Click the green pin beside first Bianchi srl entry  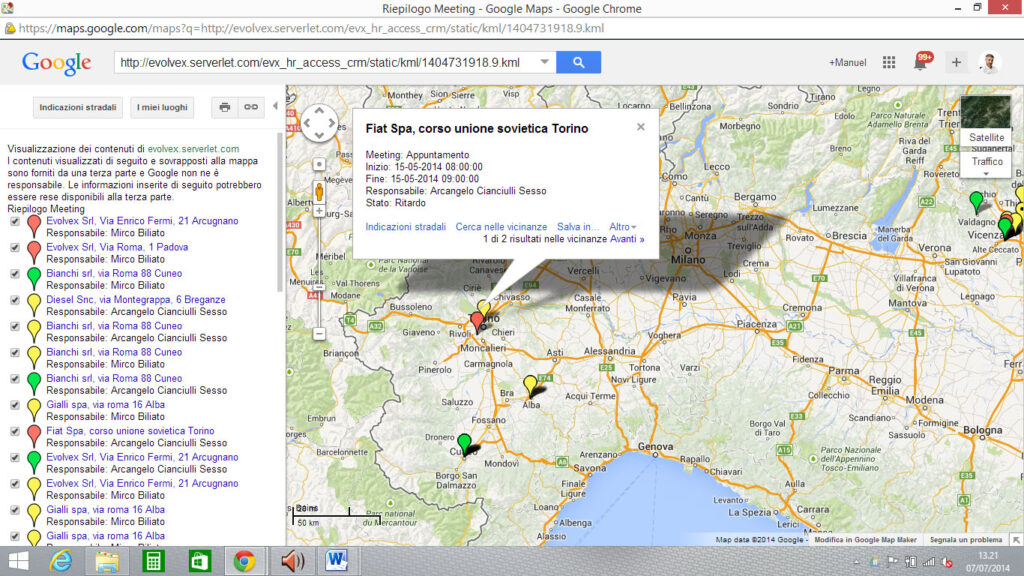(x=34, y=278)
